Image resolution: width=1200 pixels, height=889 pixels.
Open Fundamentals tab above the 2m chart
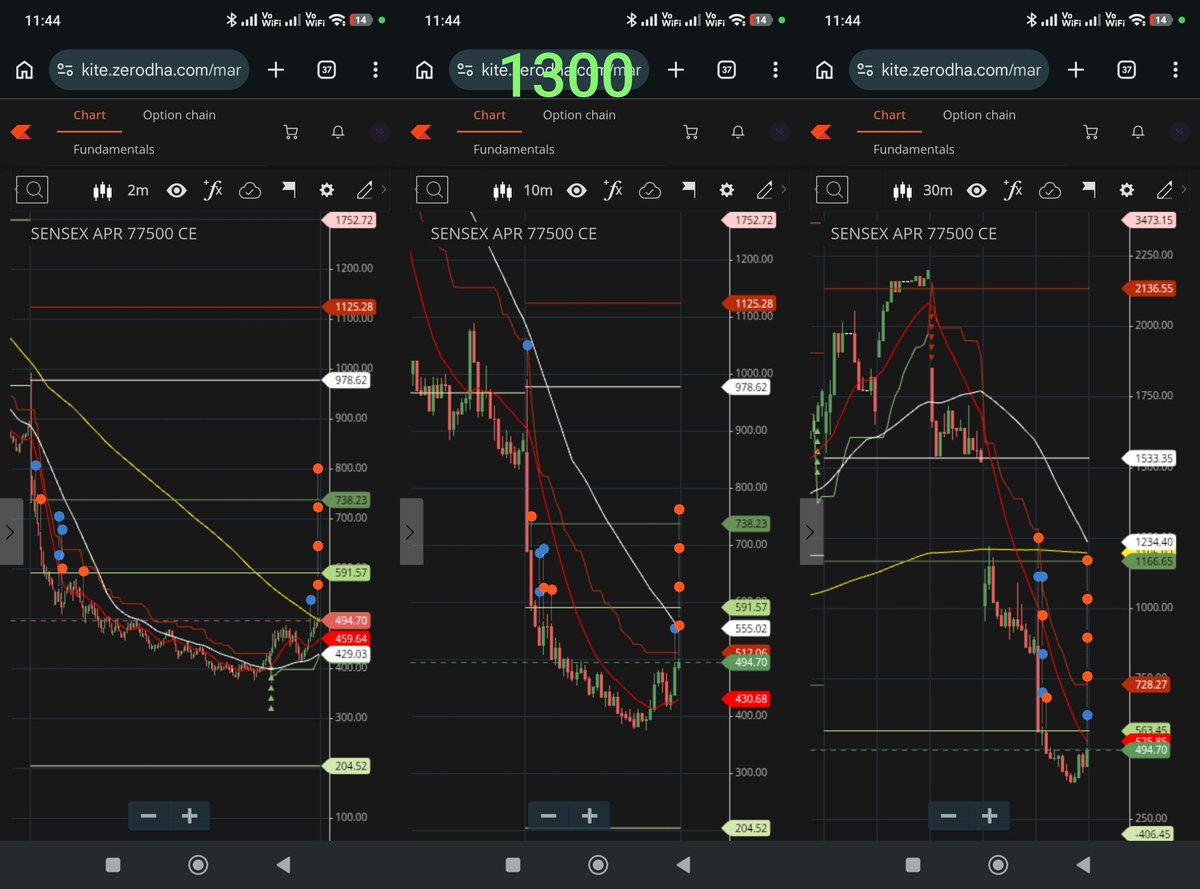(114, 149)
